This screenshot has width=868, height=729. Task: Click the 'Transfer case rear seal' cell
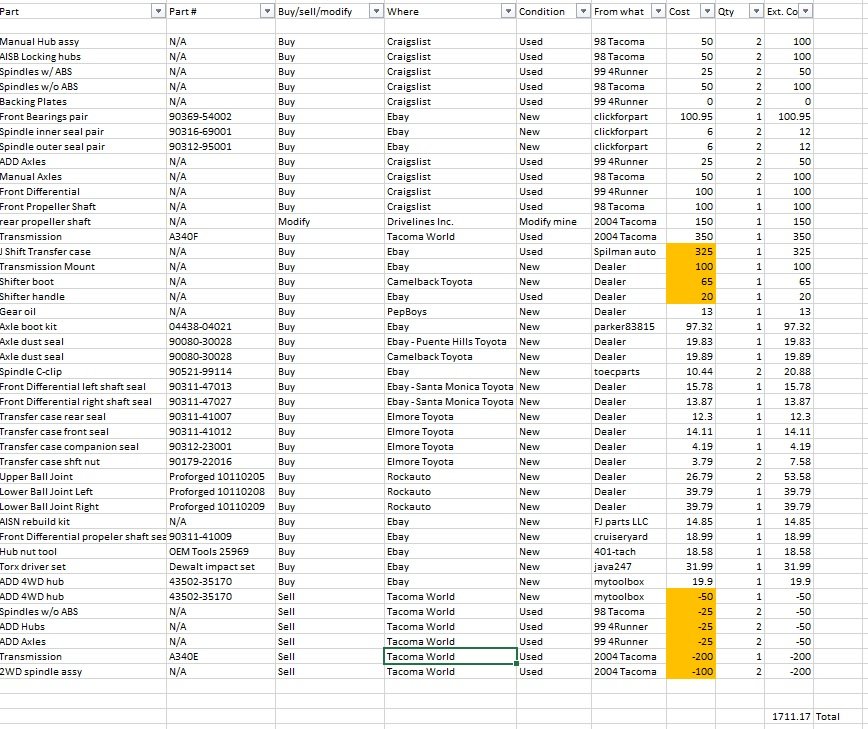click(x=82, y=416)
